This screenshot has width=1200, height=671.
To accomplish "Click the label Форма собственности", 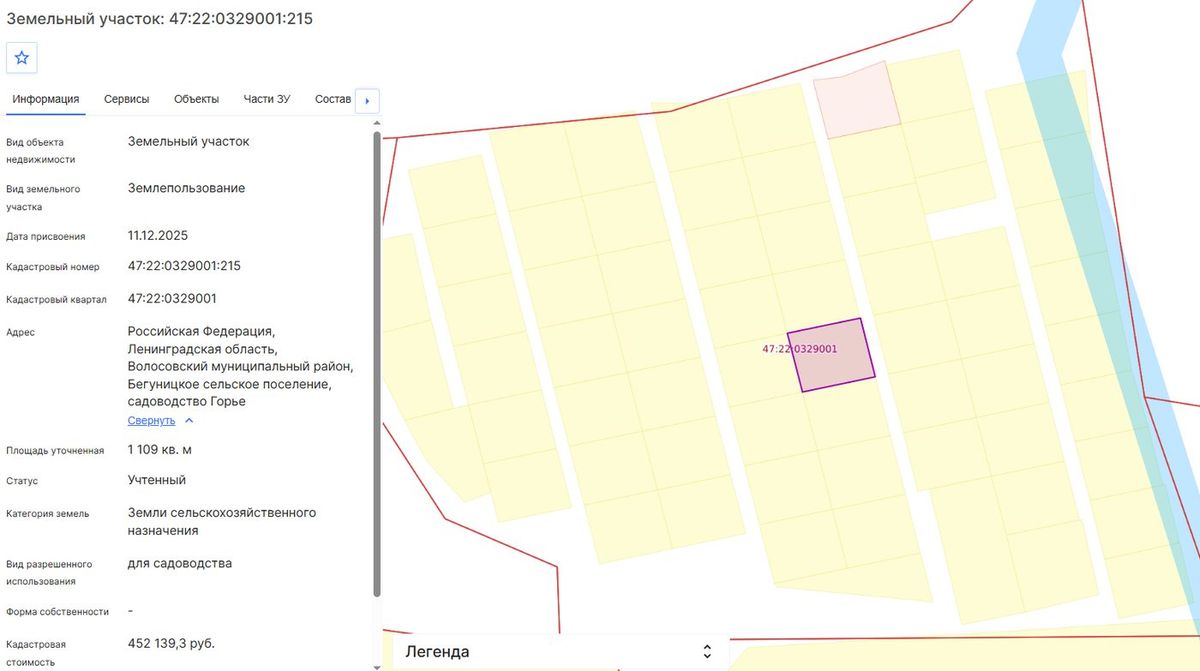I will [57, 612].
